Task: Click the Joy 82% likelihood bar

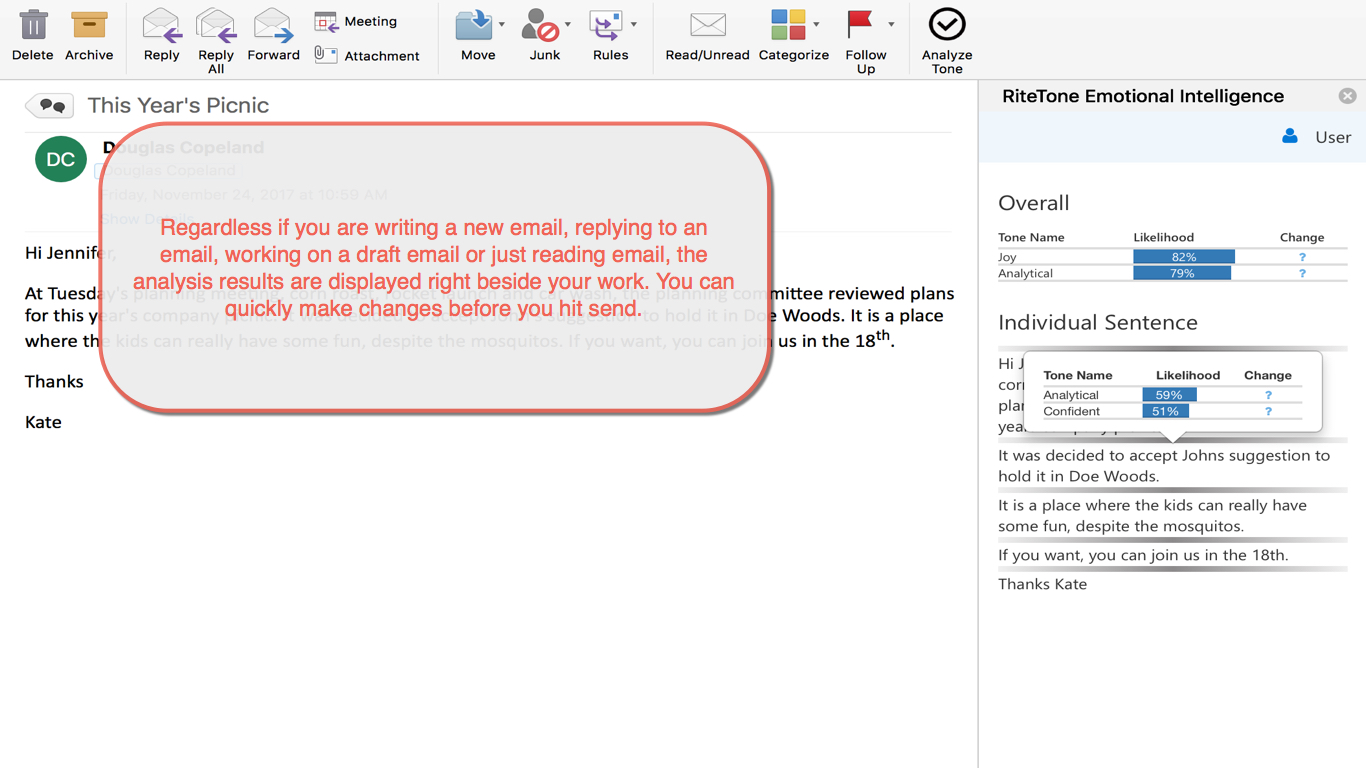Action: 1184,257
